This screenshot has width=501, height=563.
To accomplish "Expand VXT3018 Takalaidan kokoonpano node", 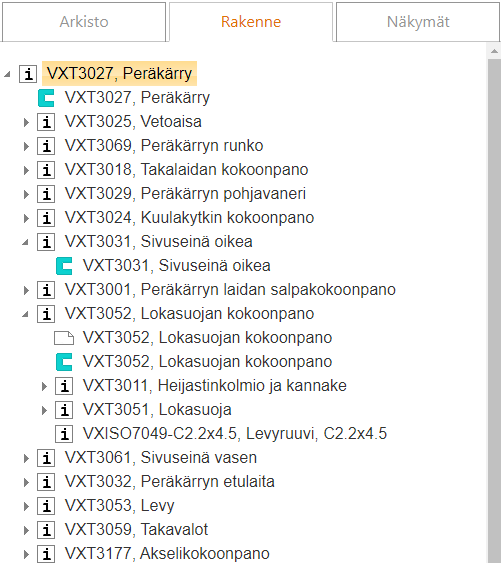I will coord(26,170).
